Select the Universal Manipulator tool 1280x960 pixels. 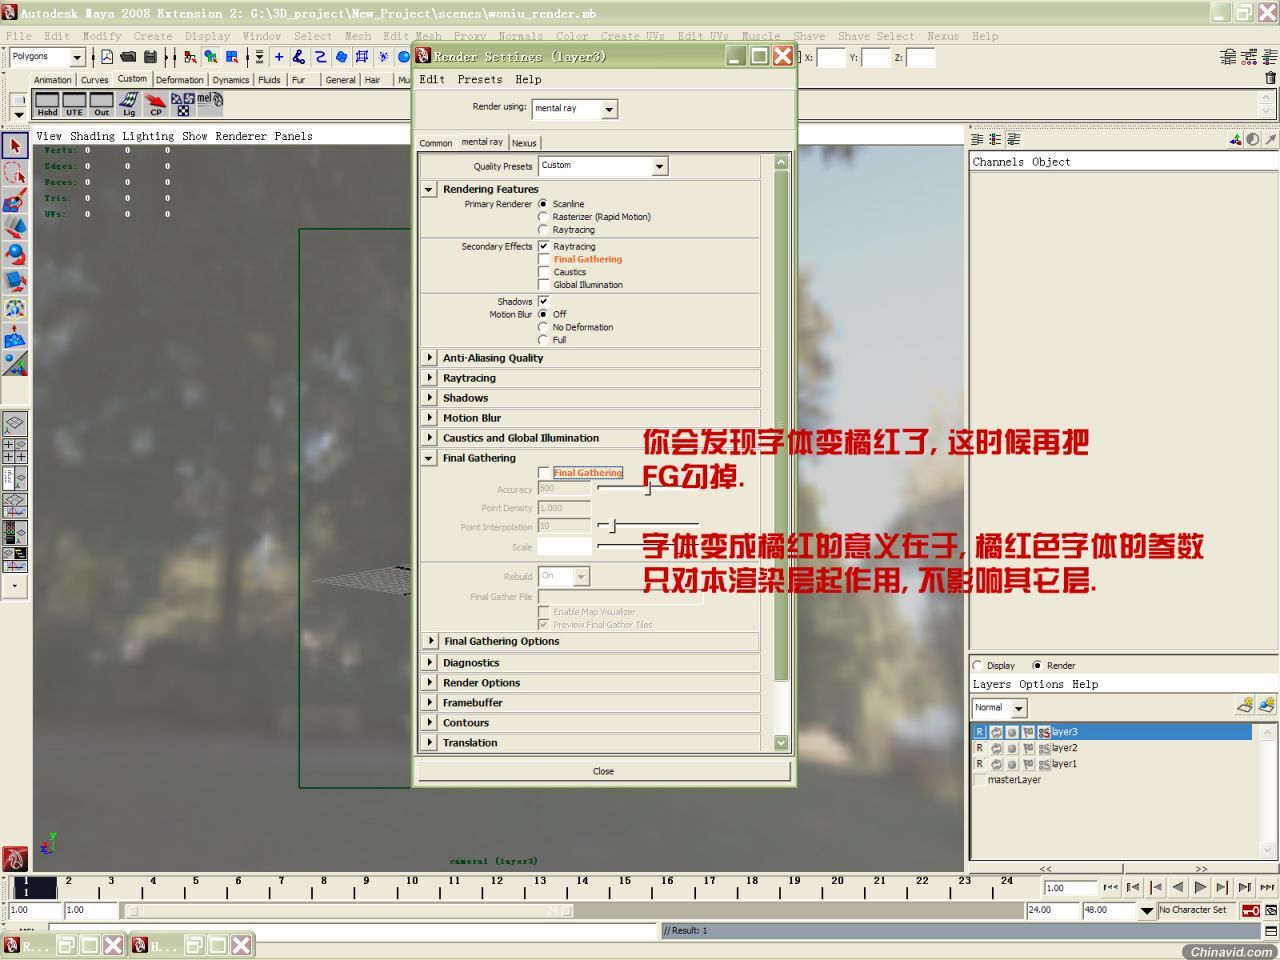(x=14, y=308)
